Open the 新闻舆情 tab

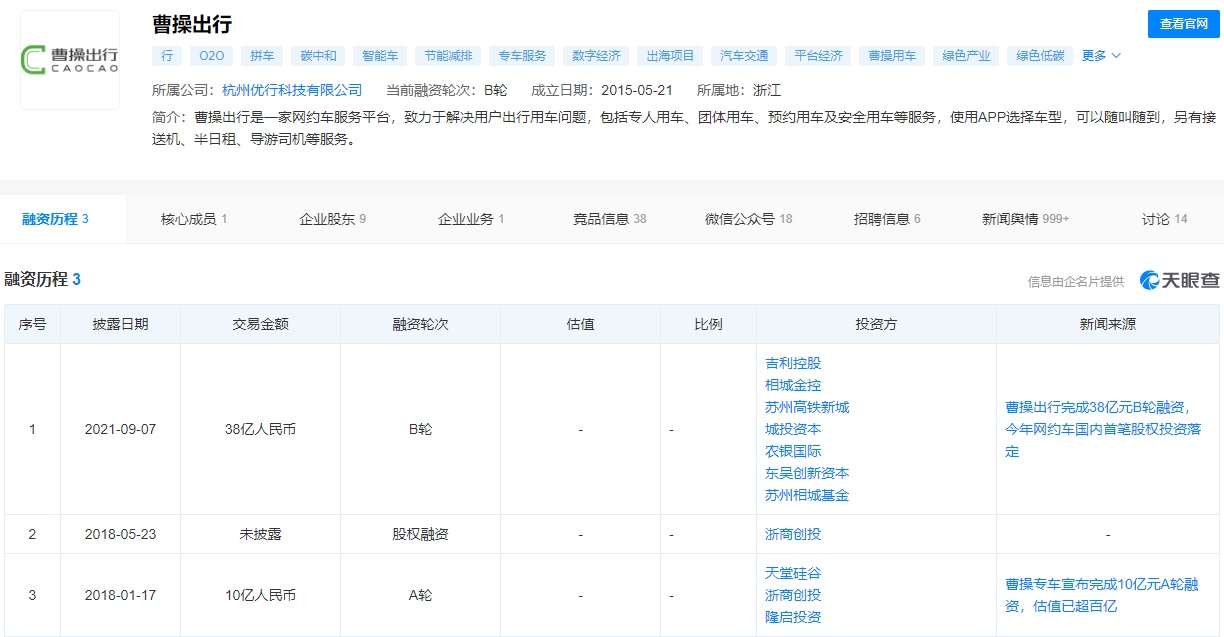click(x=1026, y=219)
